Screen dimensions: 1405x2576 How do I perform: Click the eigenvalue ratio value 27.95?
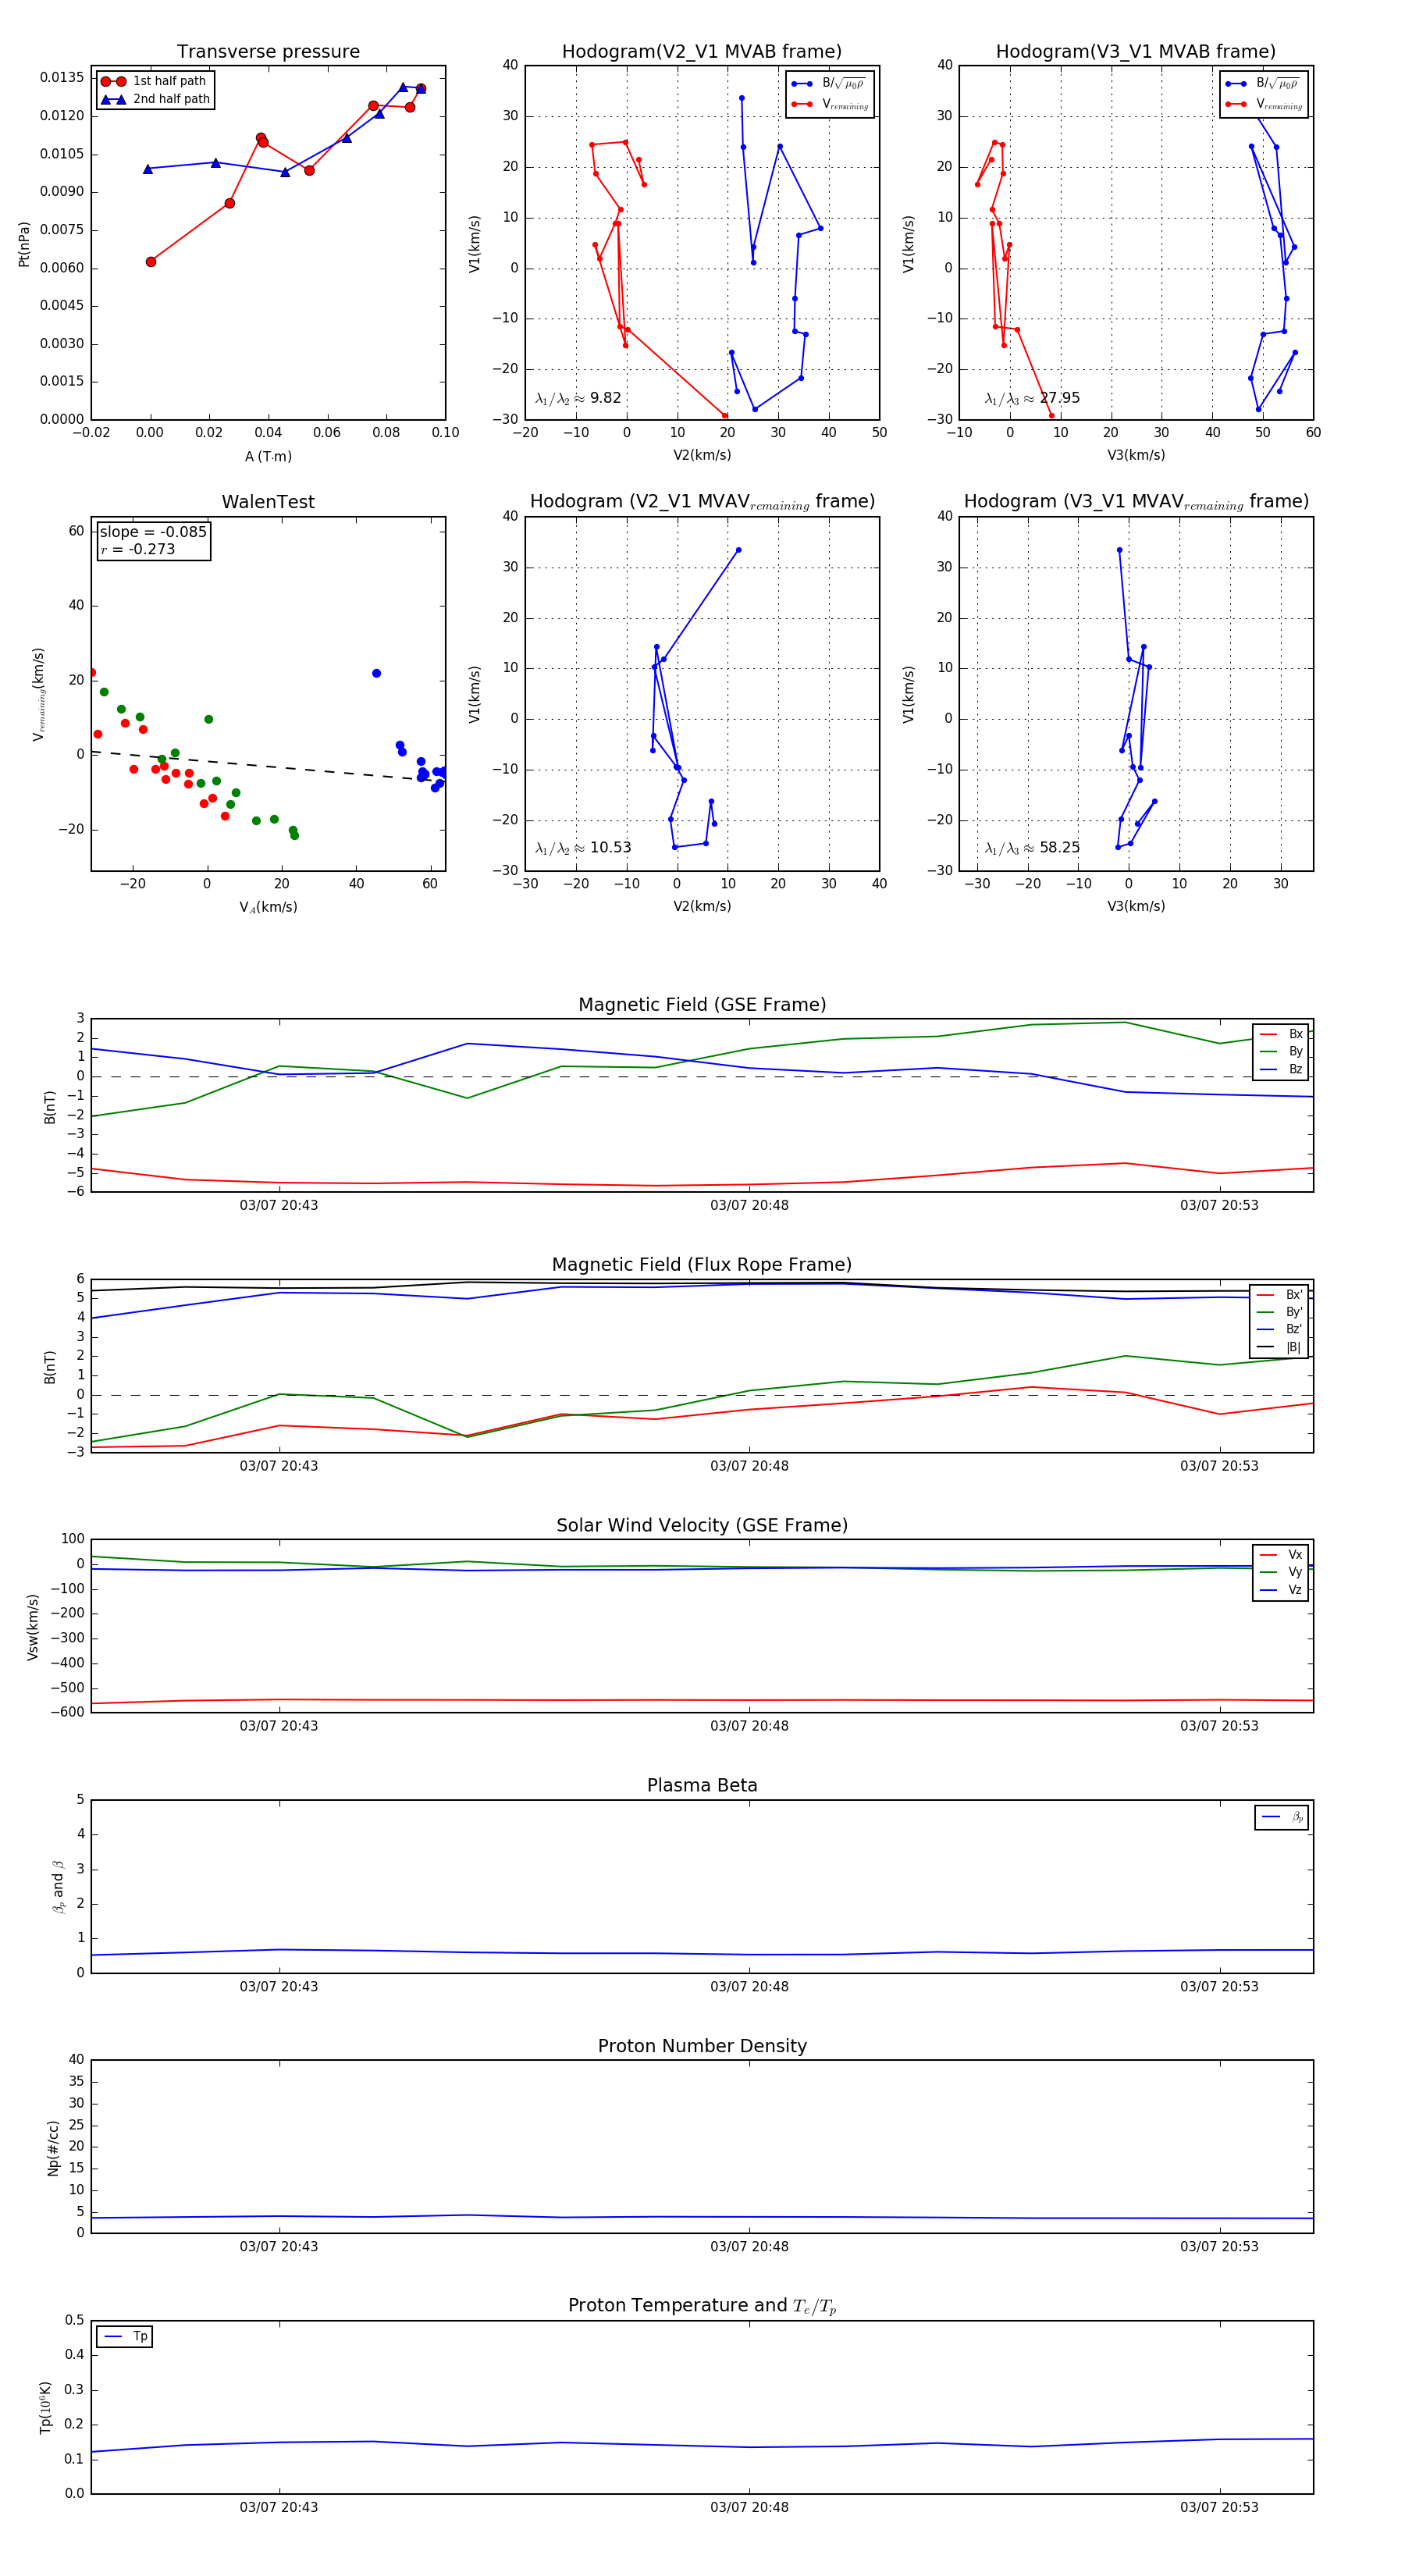click(x=1059, y=398)
